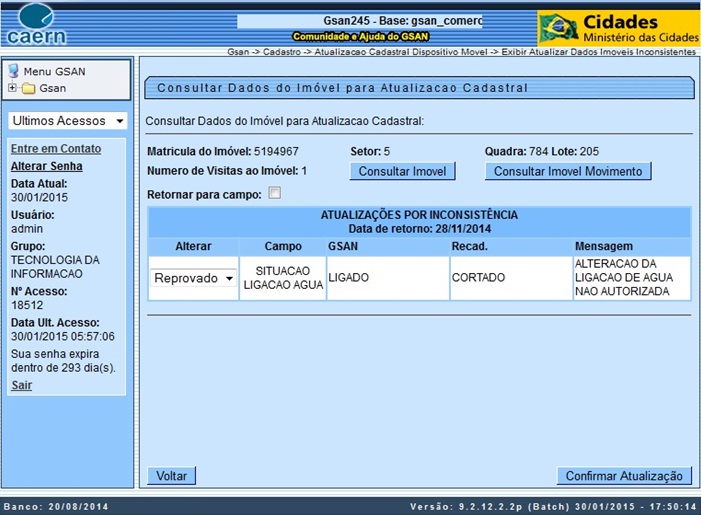Open the Reprovado status dropdown
The image size is (701, 515).
[x=193, y=278]
